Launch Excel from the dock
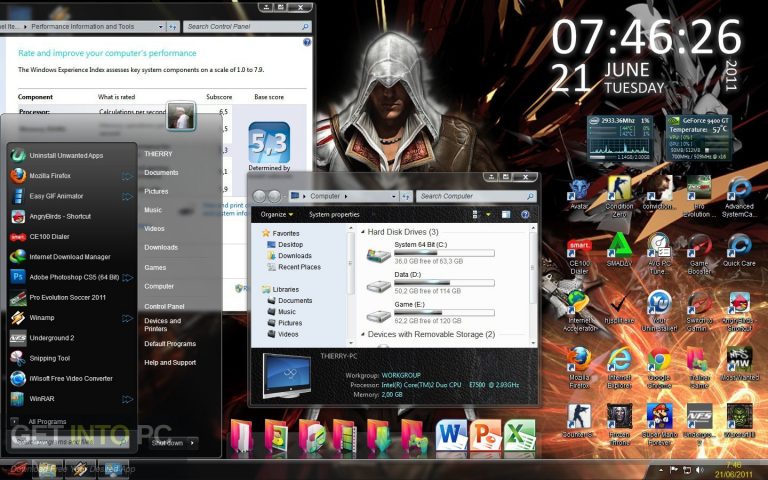768x480 pixels. click(x=520, y=435)
